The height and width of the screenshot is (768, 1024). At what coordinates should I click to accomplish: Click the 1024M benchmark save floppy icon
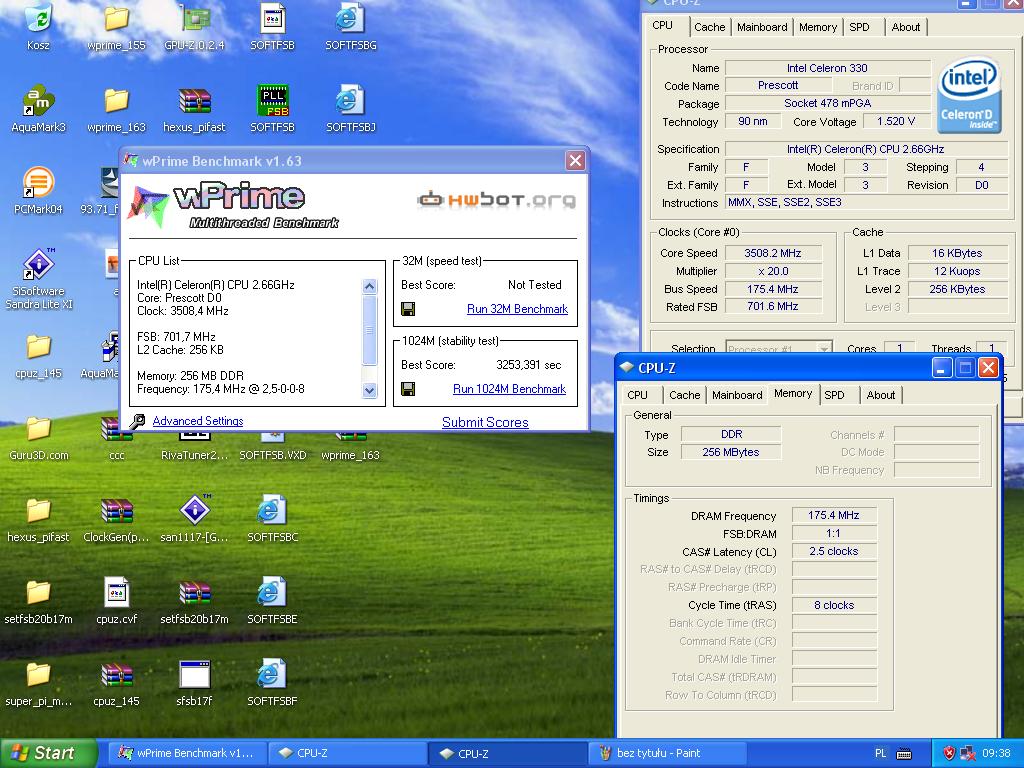[408, 389]
